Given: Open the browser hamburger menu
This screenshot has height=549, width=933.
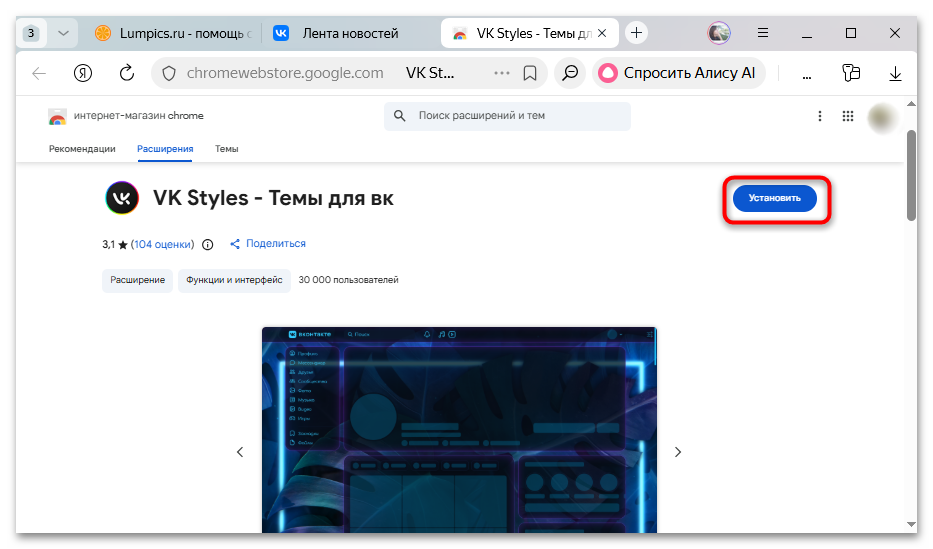Looking at the screenshot, I should coord(763,33).
